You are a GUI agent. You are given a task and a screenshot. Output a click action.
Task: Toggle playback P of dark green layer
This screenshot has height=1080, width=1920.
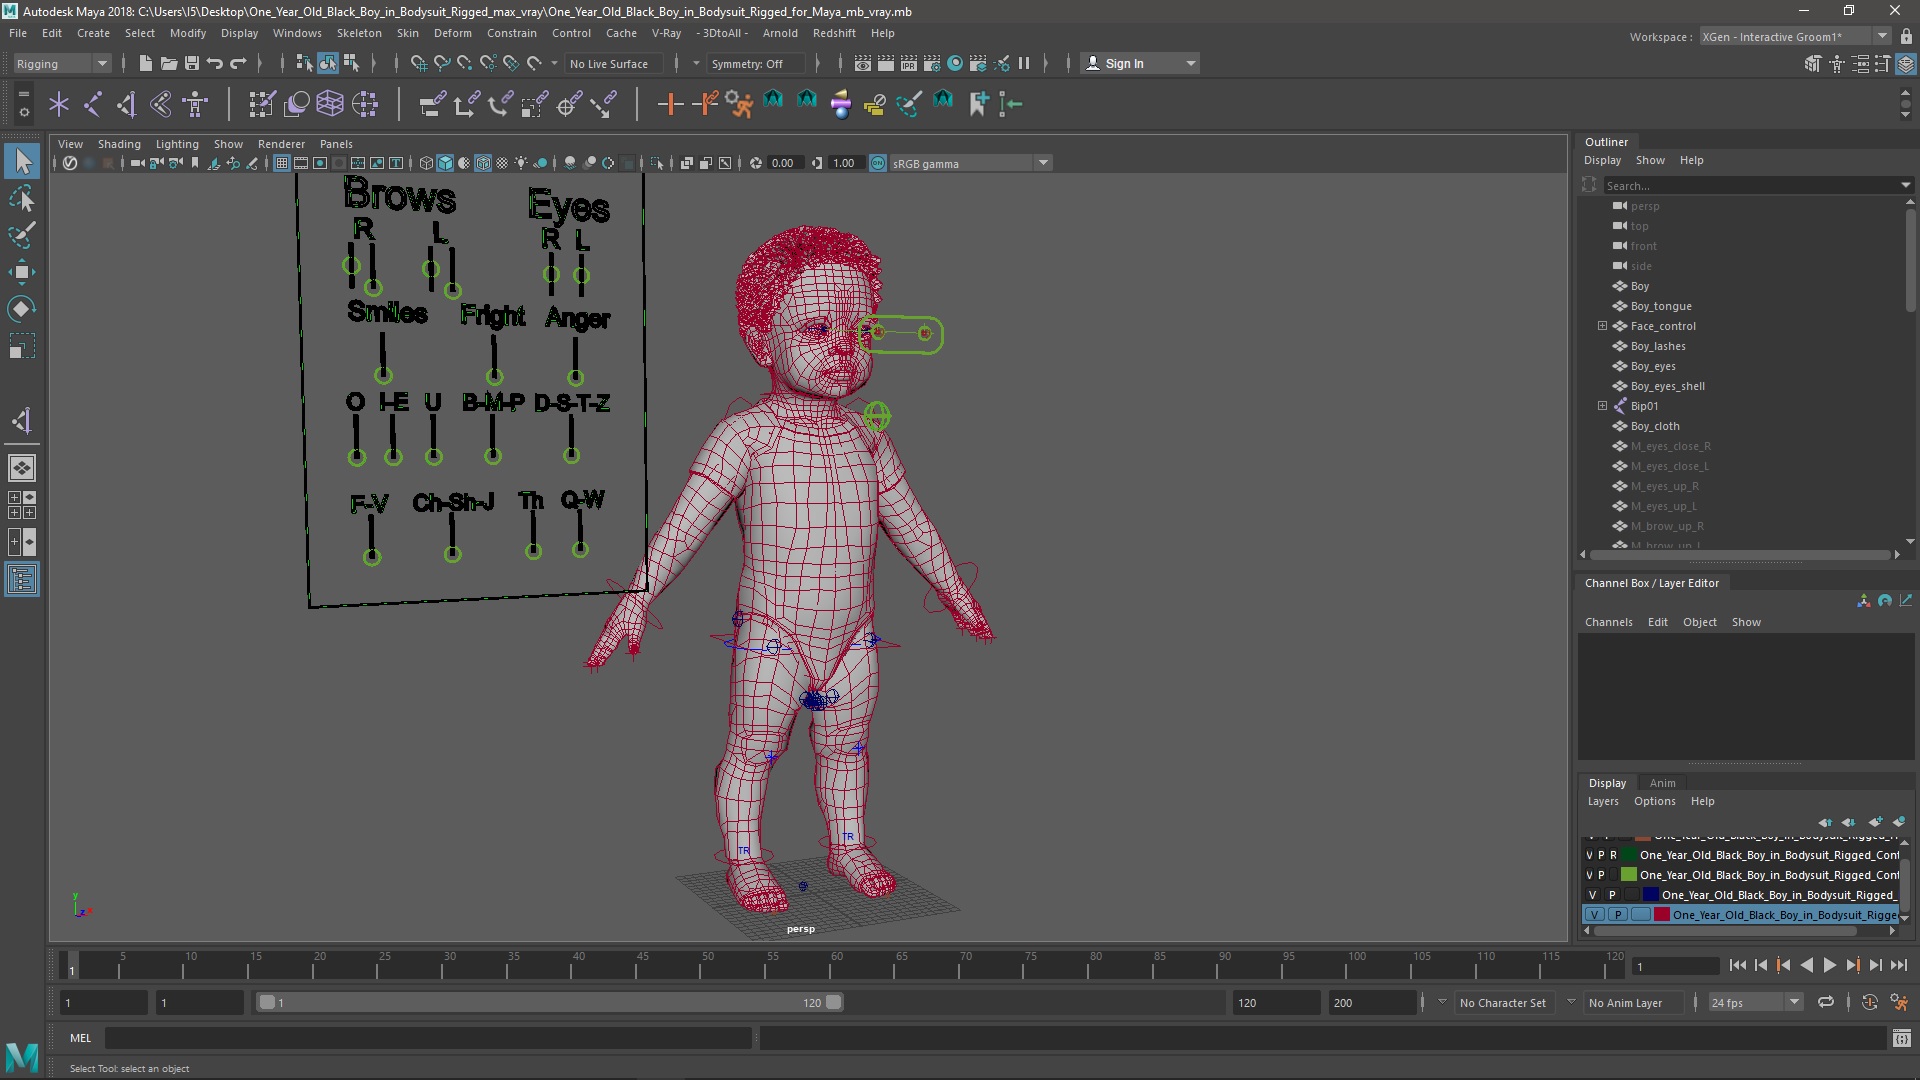1601,855
